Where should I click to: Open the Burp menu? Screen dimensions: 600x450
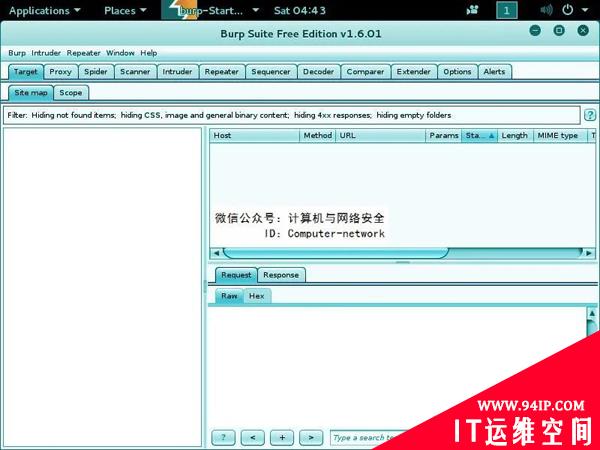click(17, 53)
